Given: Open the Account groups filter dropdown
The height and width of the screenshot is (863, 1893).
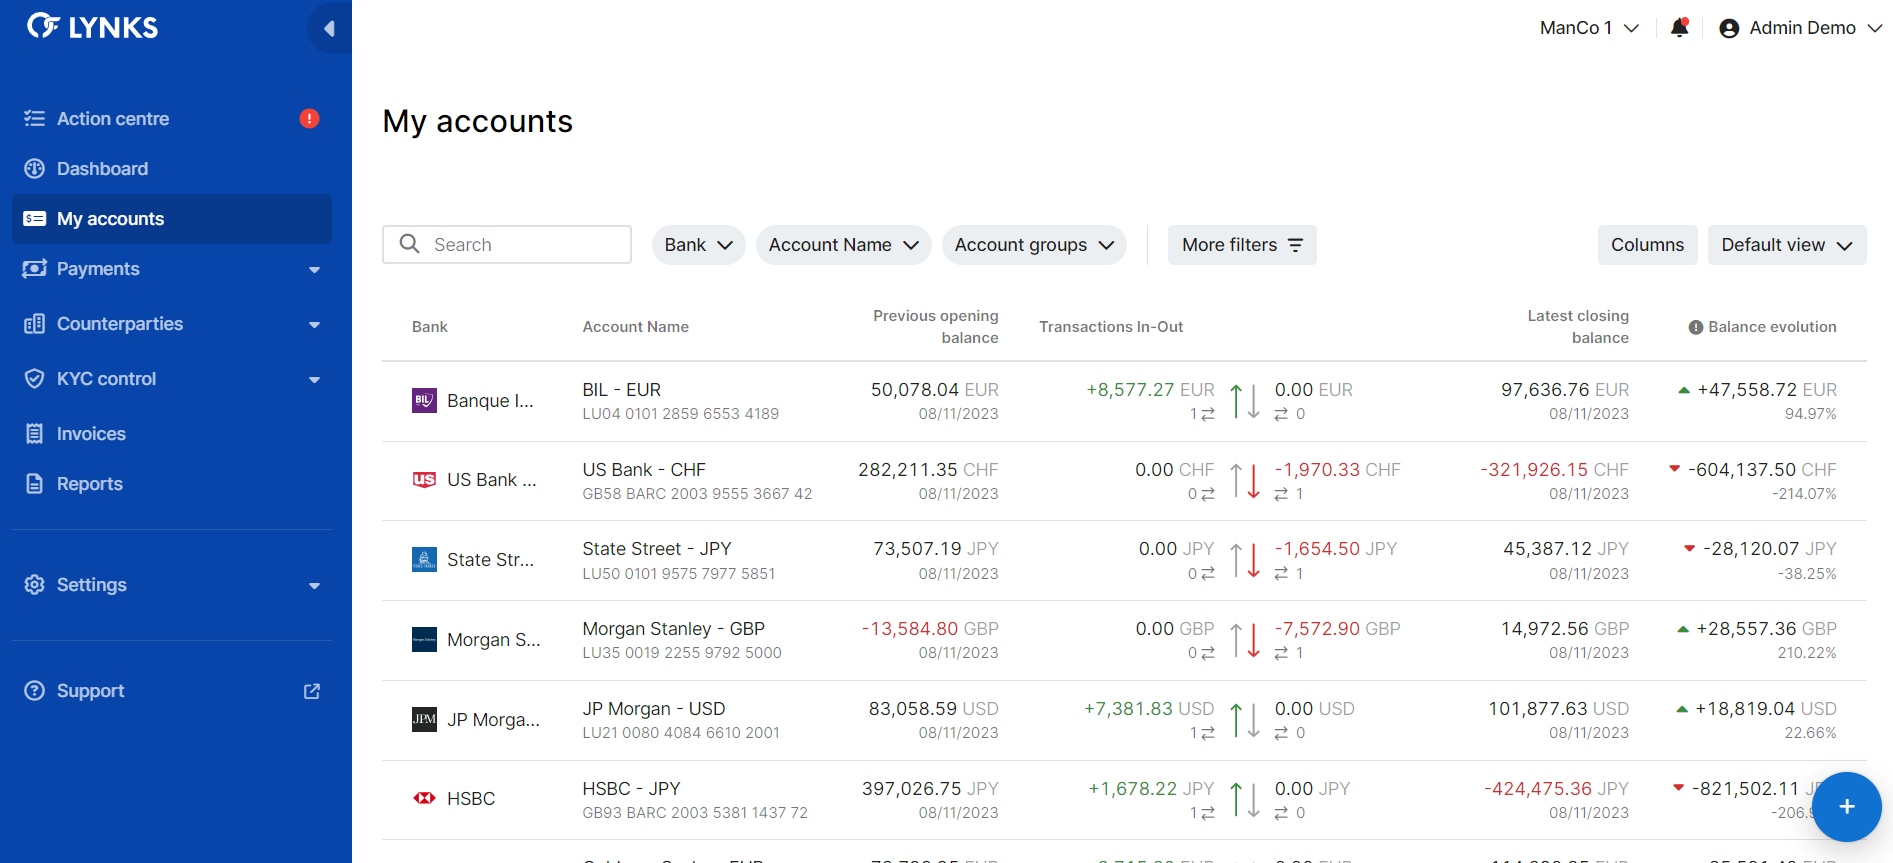Looking at the screenshot, I should (1034, 245).
